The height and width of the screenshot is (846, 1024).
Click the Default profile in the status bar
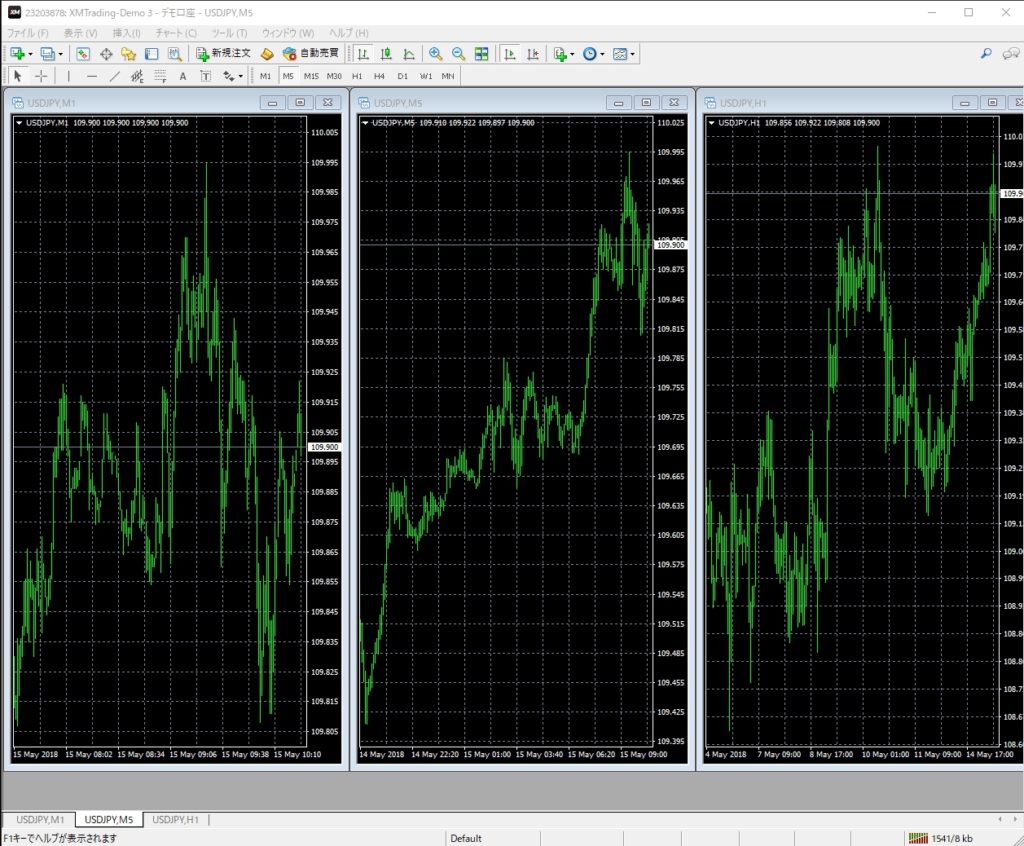(466, 838)
